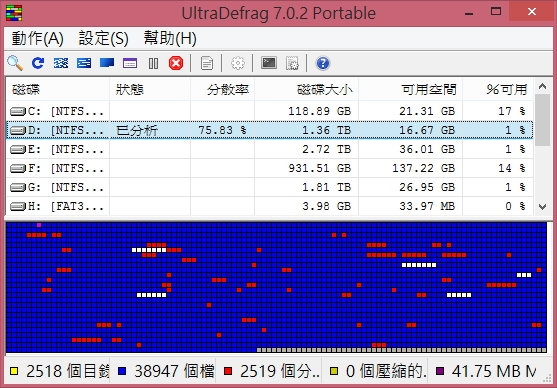The width and height of the screenshot is (557, 388).
Task: Open the settings gear toolbar icon
Action: coord(238,64)
